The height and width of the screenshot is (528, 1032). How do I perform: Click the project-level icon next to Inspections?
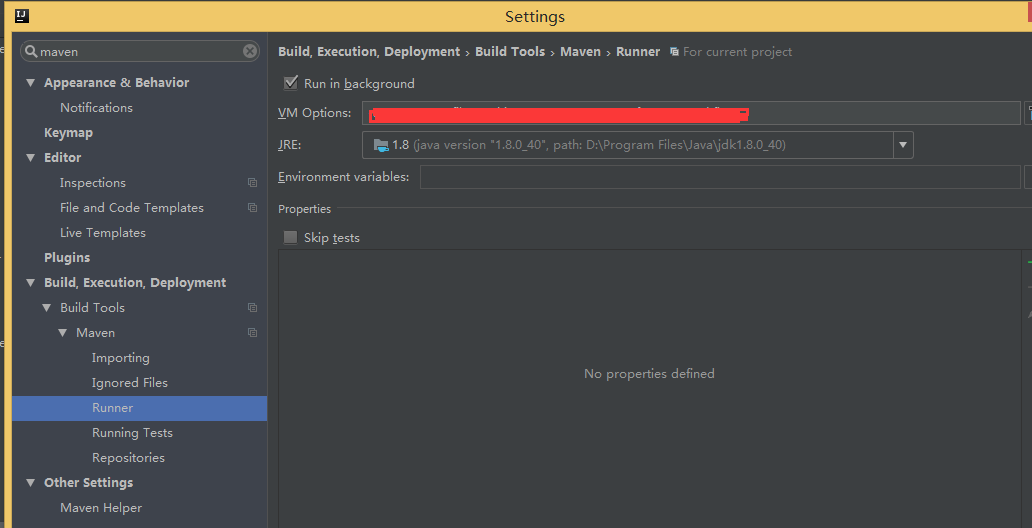[x=252, y=182]
